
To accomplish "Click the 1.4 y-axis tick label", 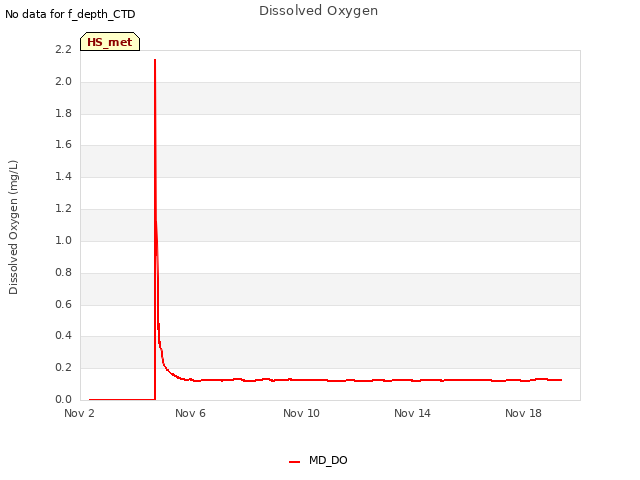I will coord(63,176).
